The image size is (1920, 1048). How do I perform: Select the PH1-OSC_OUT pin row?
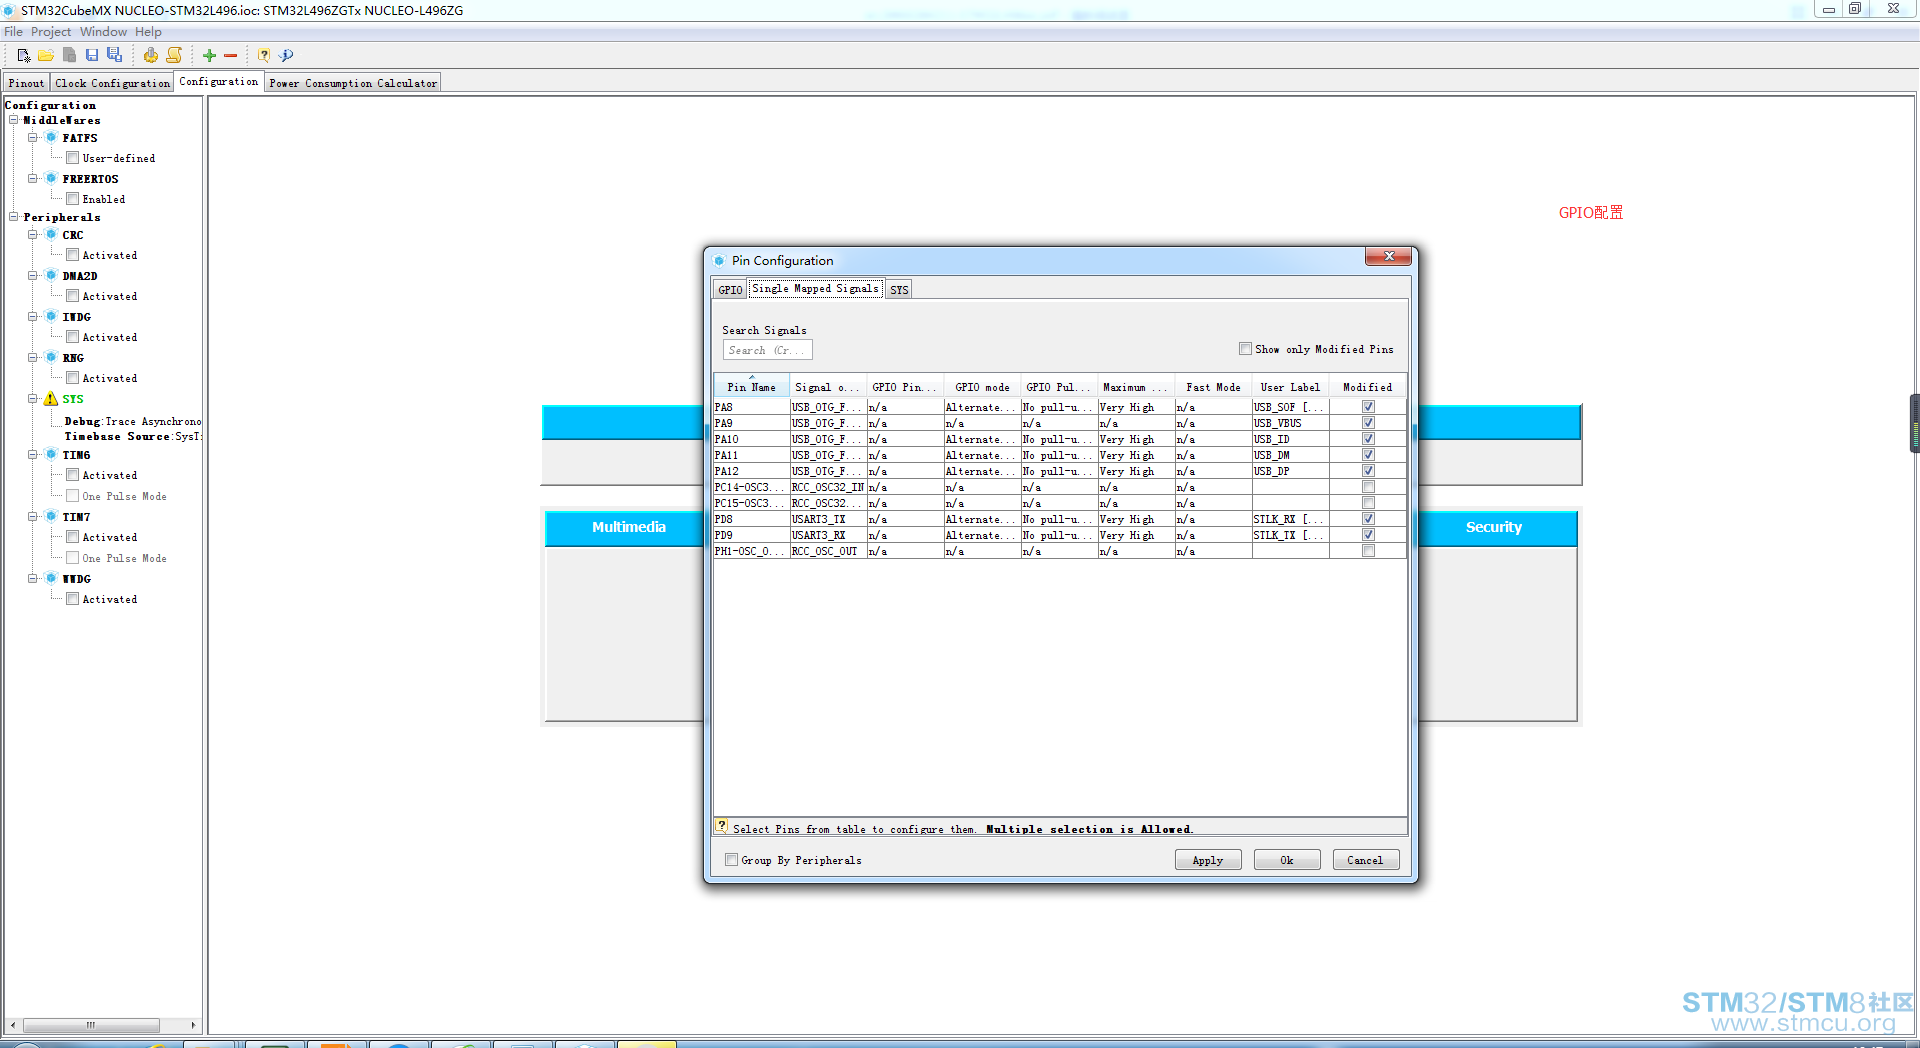point(1060,551)
